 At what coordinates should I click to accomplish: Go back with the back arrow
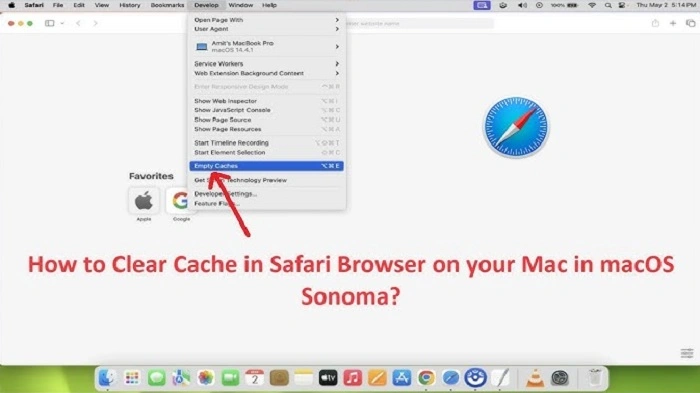[x=78, y=23]
